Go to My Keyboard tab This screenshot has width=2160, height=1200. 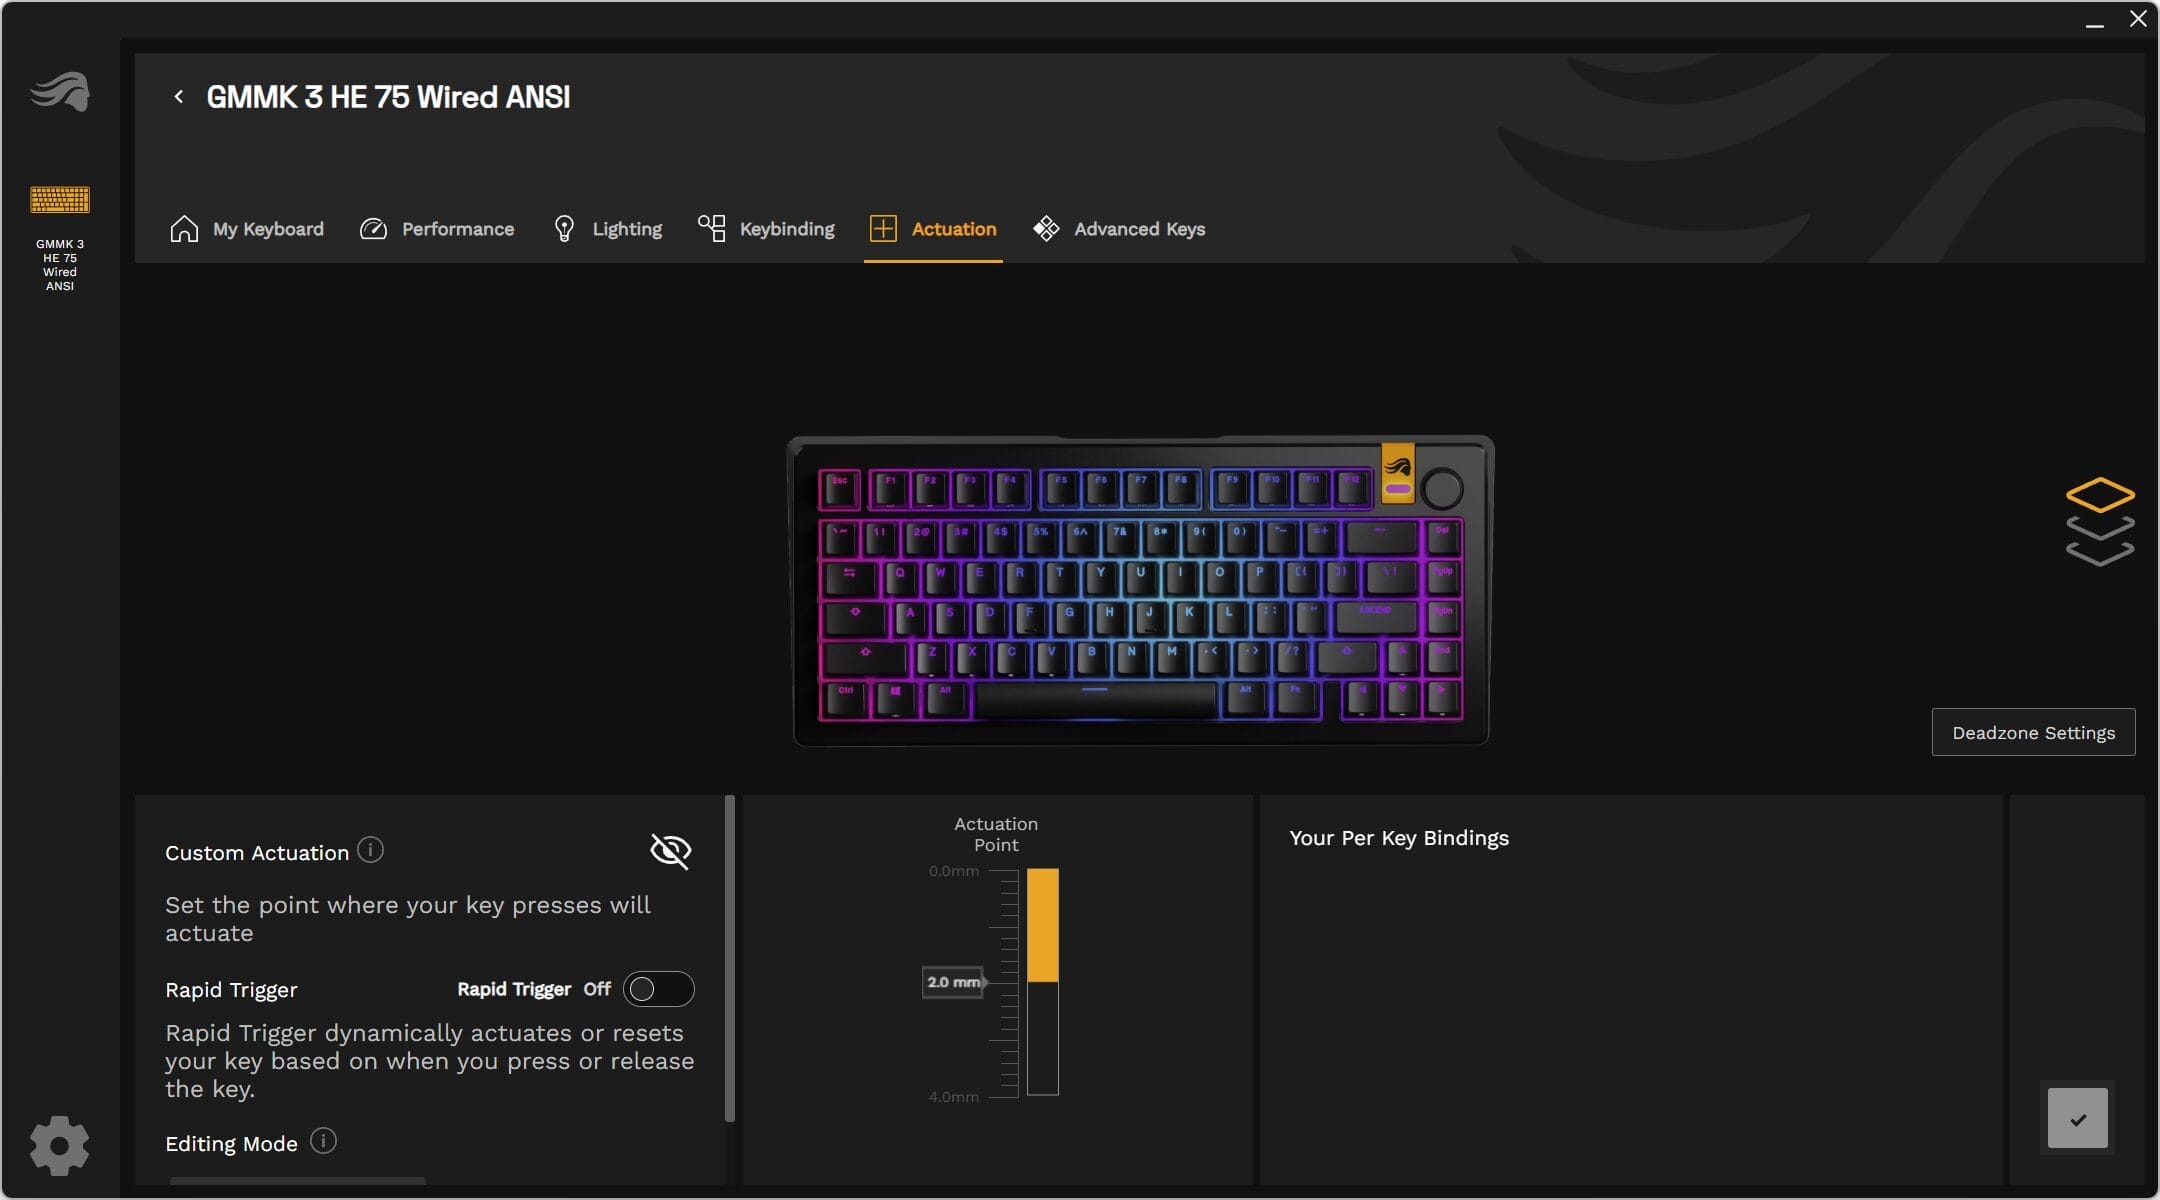(247, 229)
